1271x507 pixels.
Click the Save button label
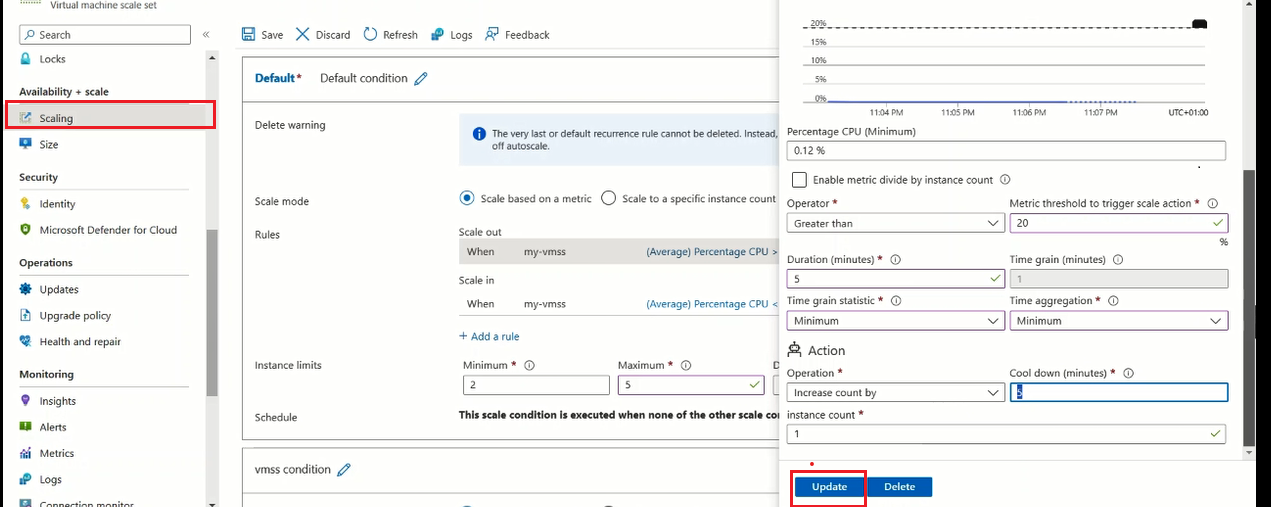[x=272, y=34]
